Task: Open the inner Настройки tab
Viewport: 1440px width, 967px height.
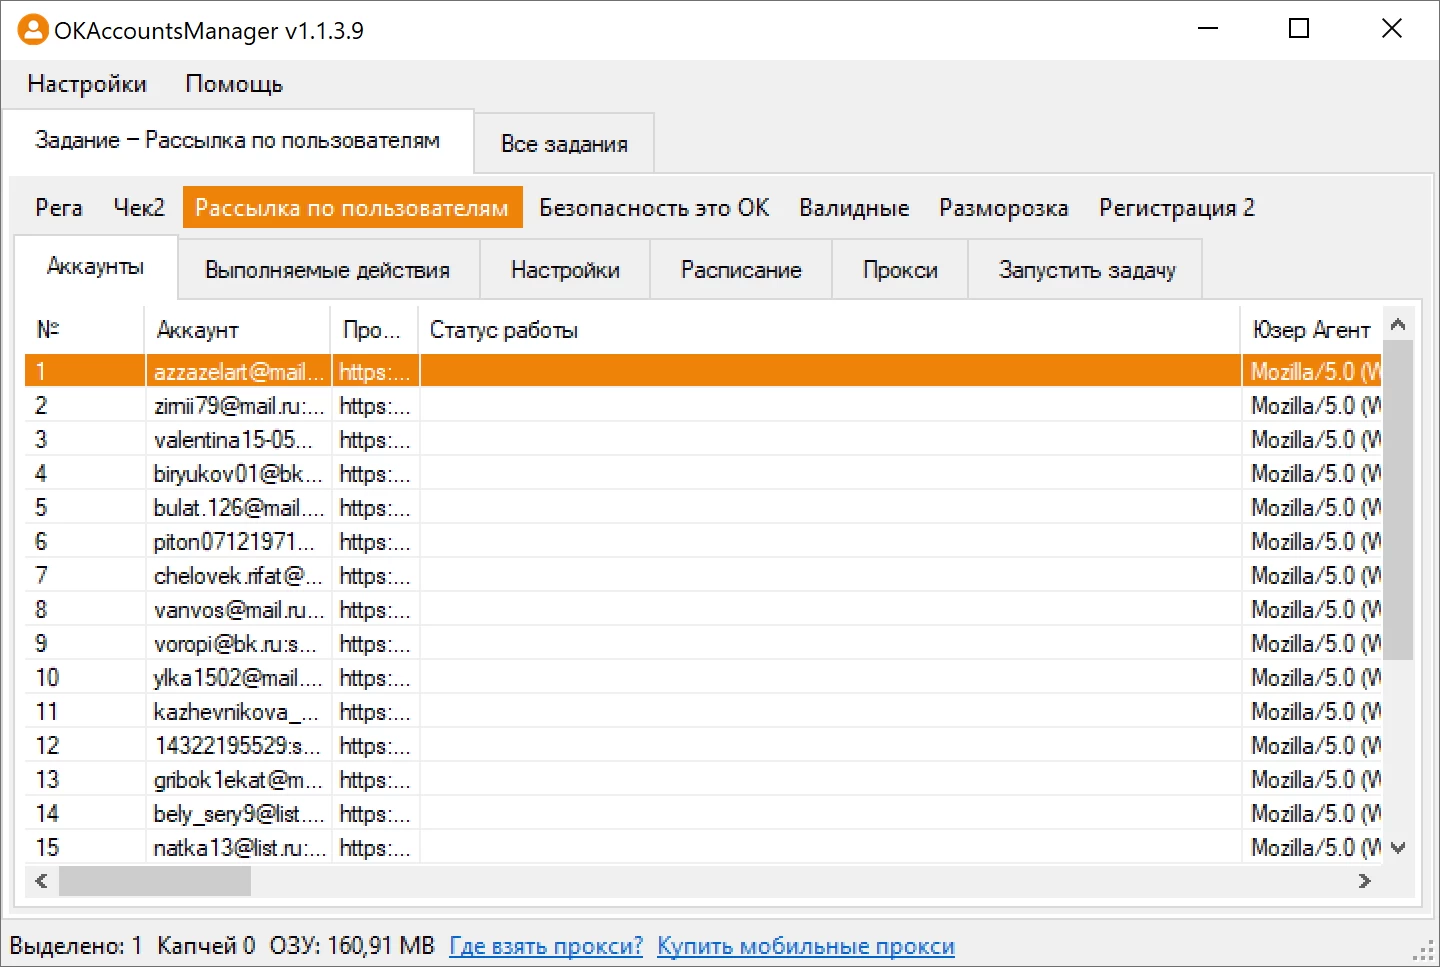Action: coord(565,270)
